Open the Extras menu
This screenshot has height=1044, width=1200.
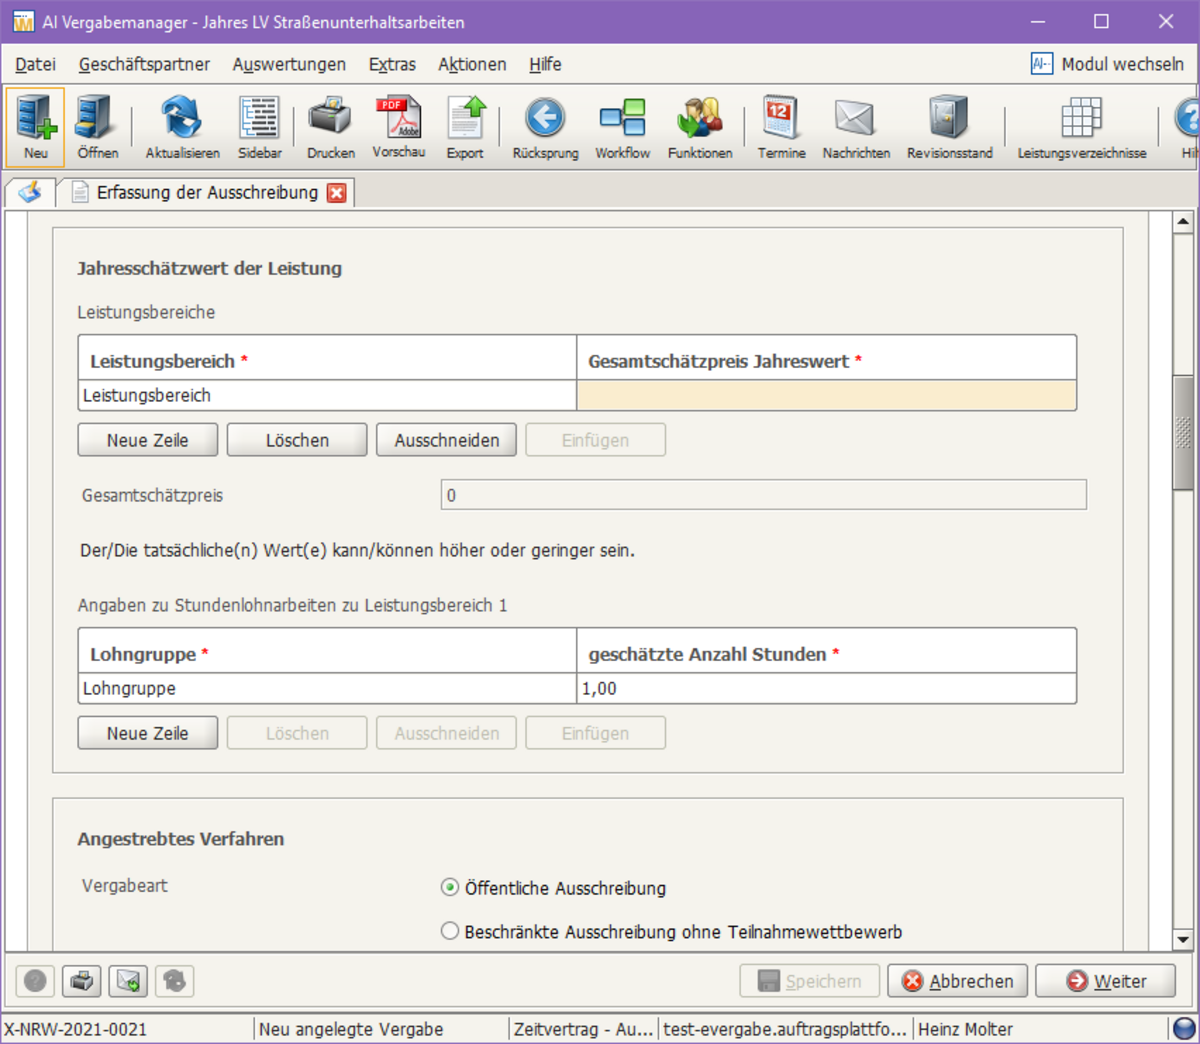392,64
